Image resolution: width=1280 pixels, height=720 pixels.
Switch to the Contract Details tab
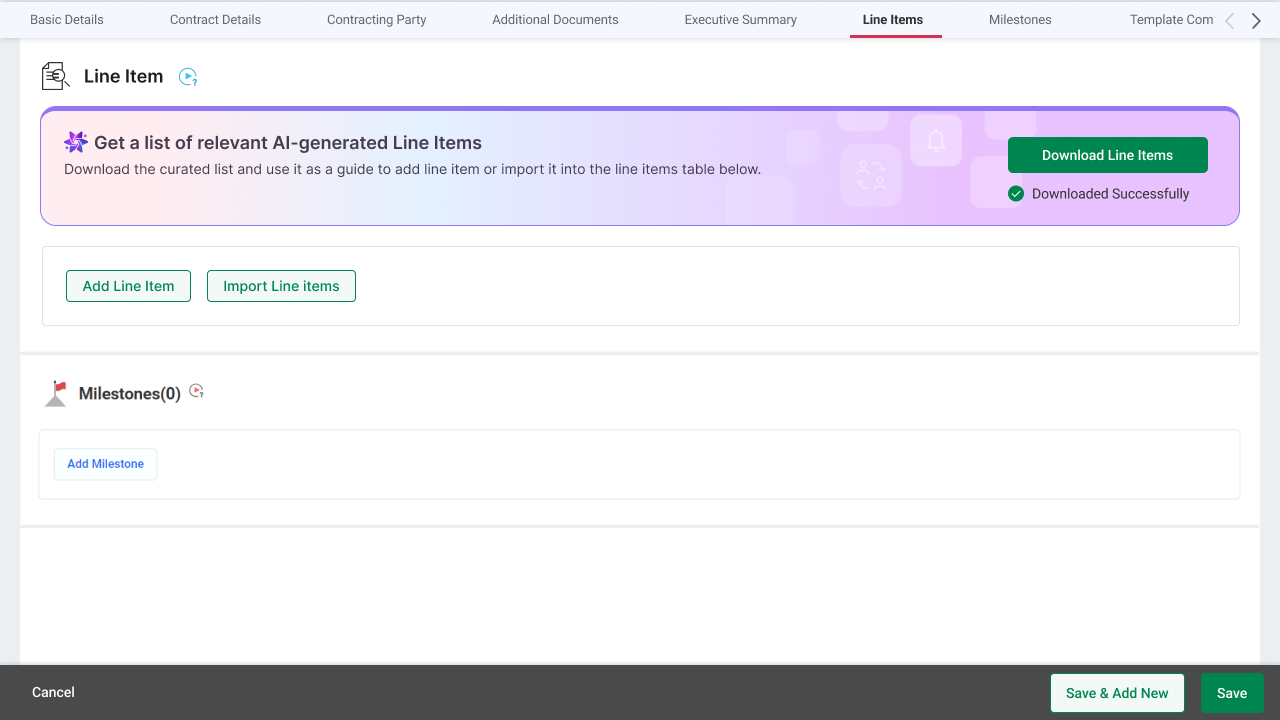pos(215,20)
